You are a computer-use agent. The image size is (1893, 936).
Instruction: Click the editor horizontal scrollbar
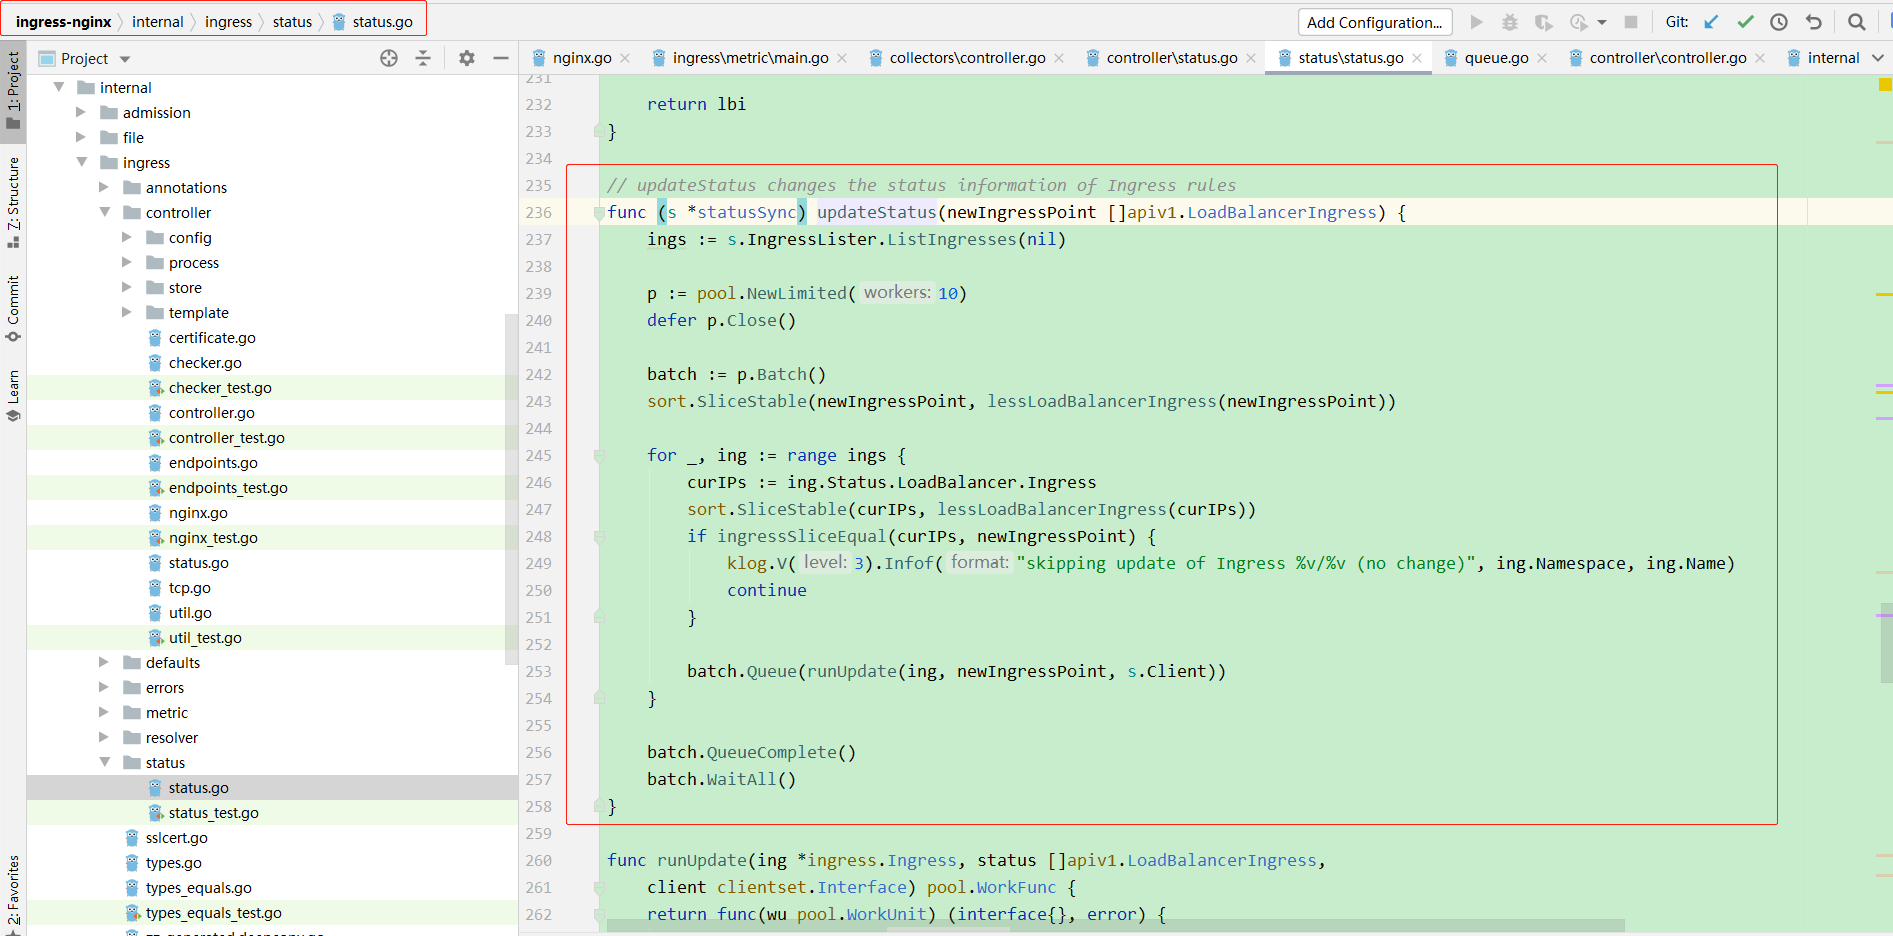1115,925
